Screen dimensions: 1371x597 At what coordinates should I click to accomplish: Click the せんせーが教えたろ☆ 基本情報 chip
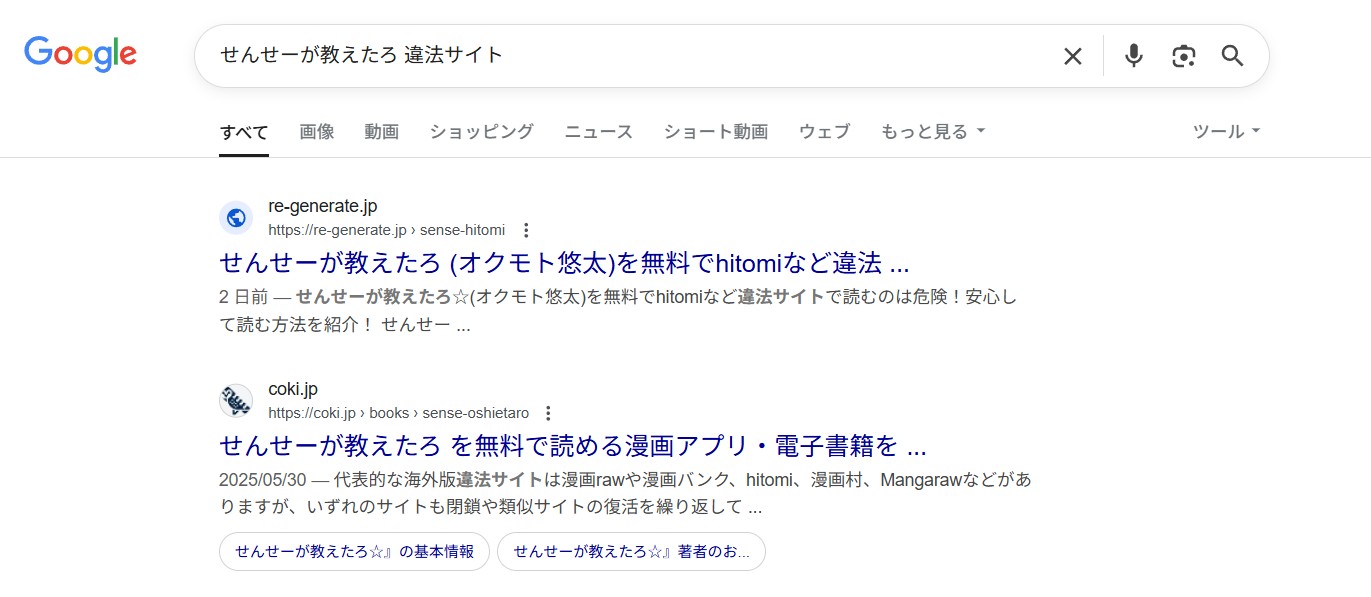click(x=353, y=551)
